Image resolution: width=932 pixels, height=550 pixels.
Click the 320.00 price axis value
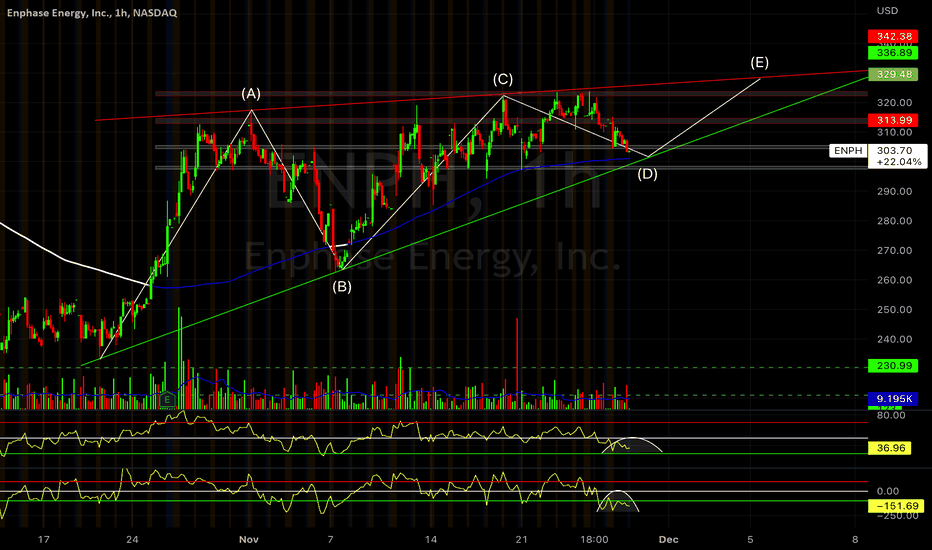tap(894, 102)
